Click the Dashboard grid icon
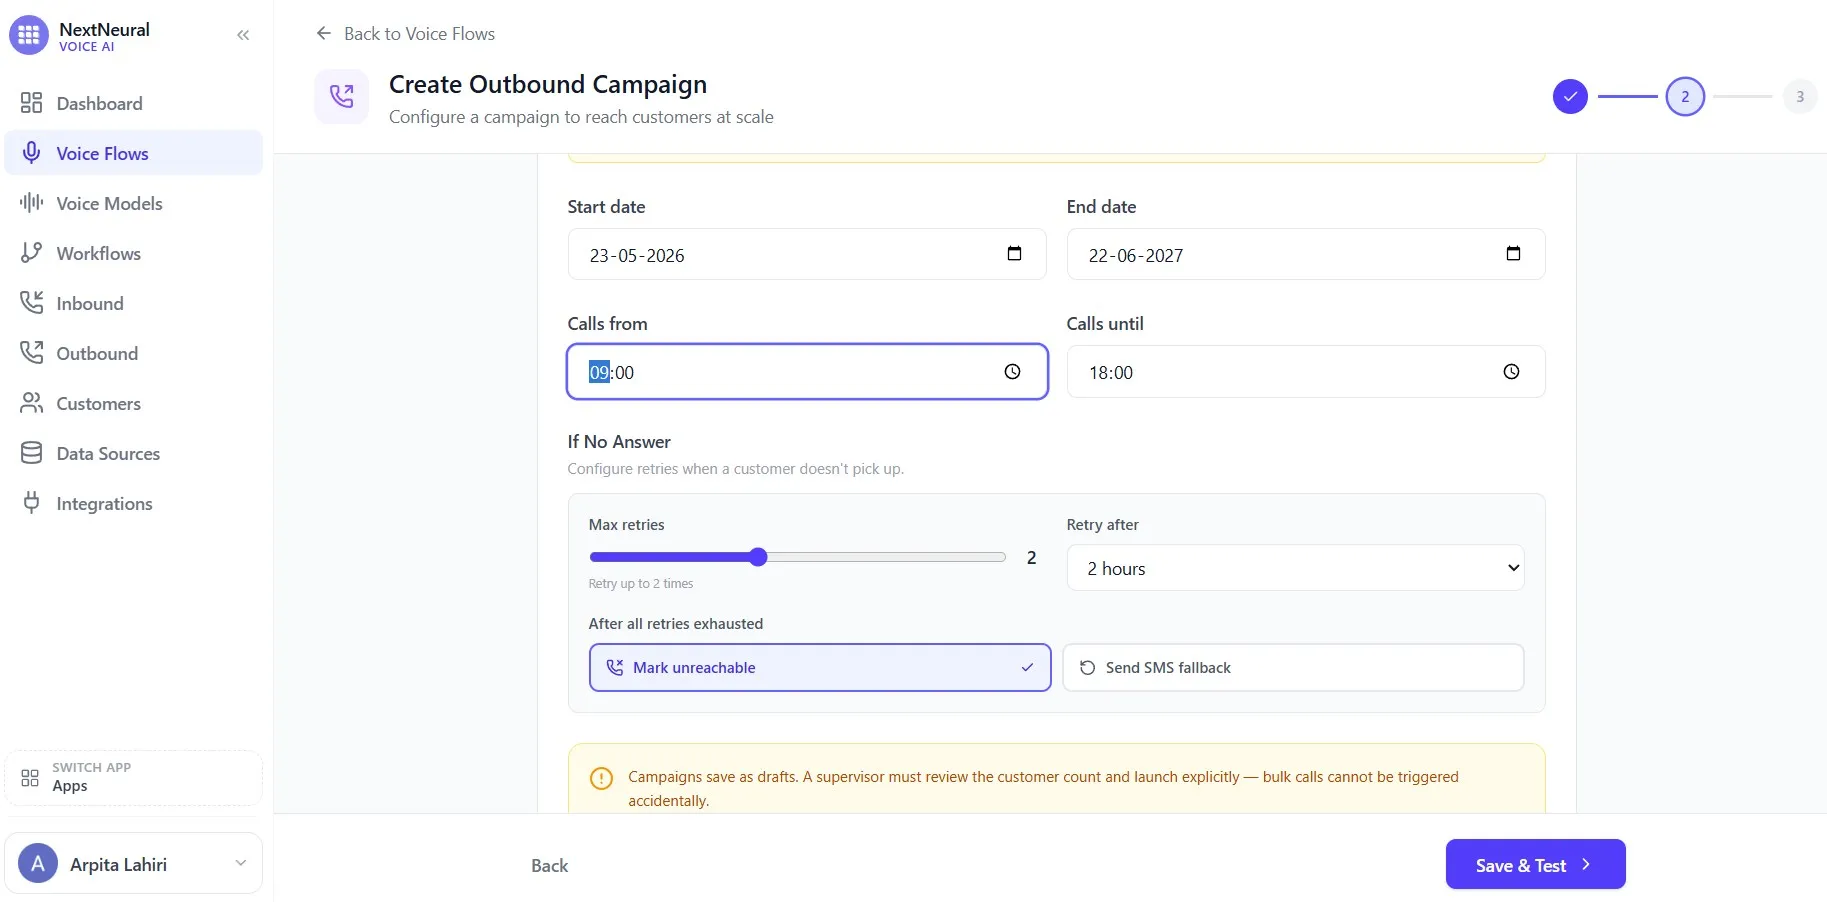The width and height of the screenshot is (1827, 902). pos(31,103)
